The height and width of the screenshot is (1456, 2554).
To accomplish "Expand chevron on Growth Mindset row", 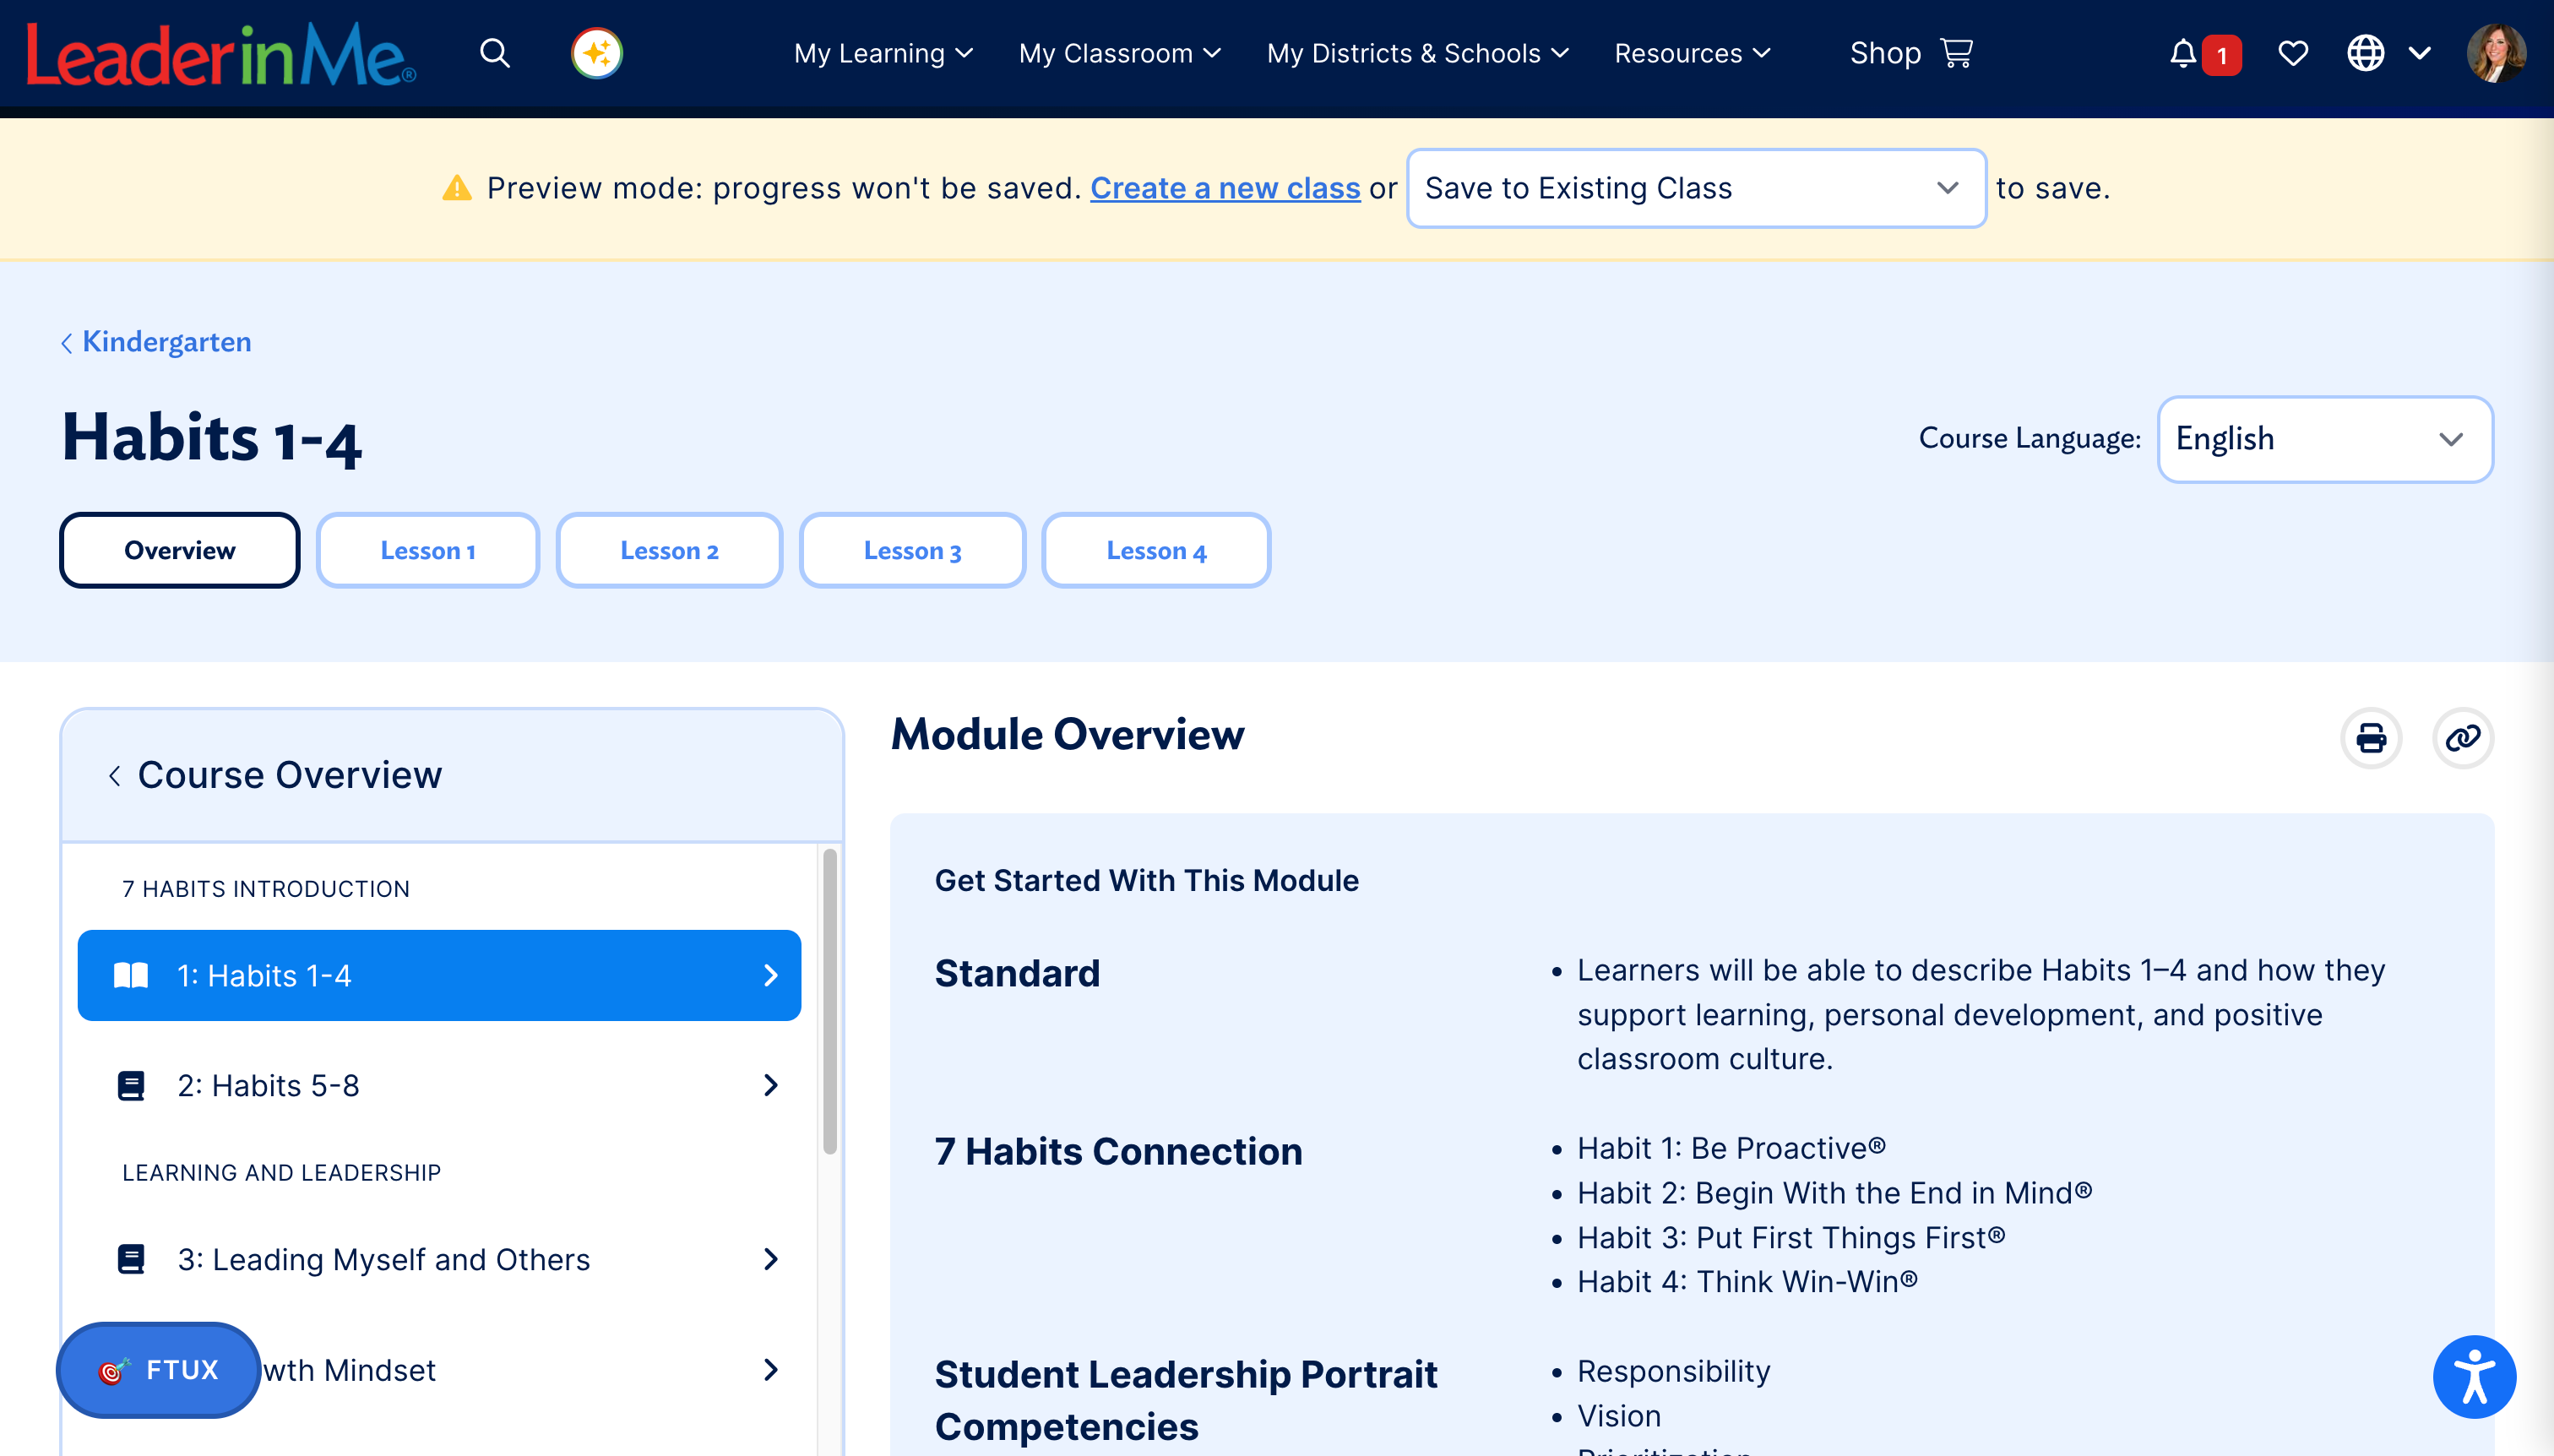I will (770, 1369).
